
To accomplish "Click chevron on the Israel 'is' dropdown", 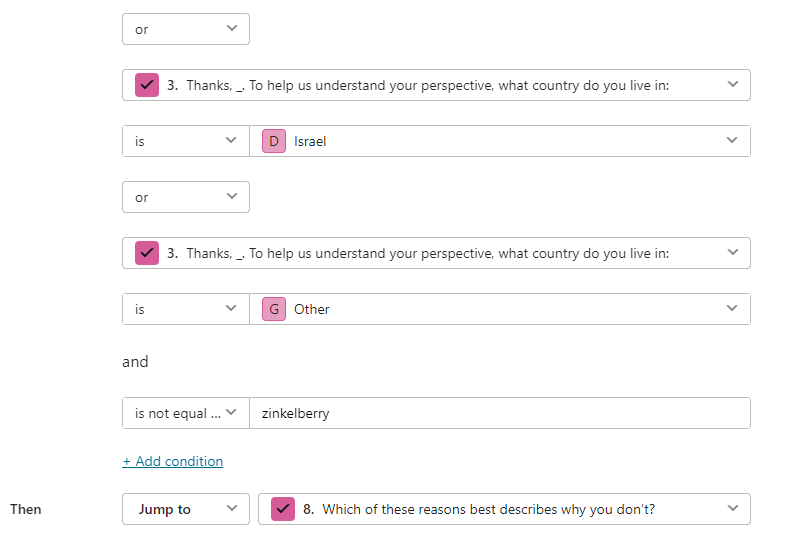I will [x=231, y=140].
